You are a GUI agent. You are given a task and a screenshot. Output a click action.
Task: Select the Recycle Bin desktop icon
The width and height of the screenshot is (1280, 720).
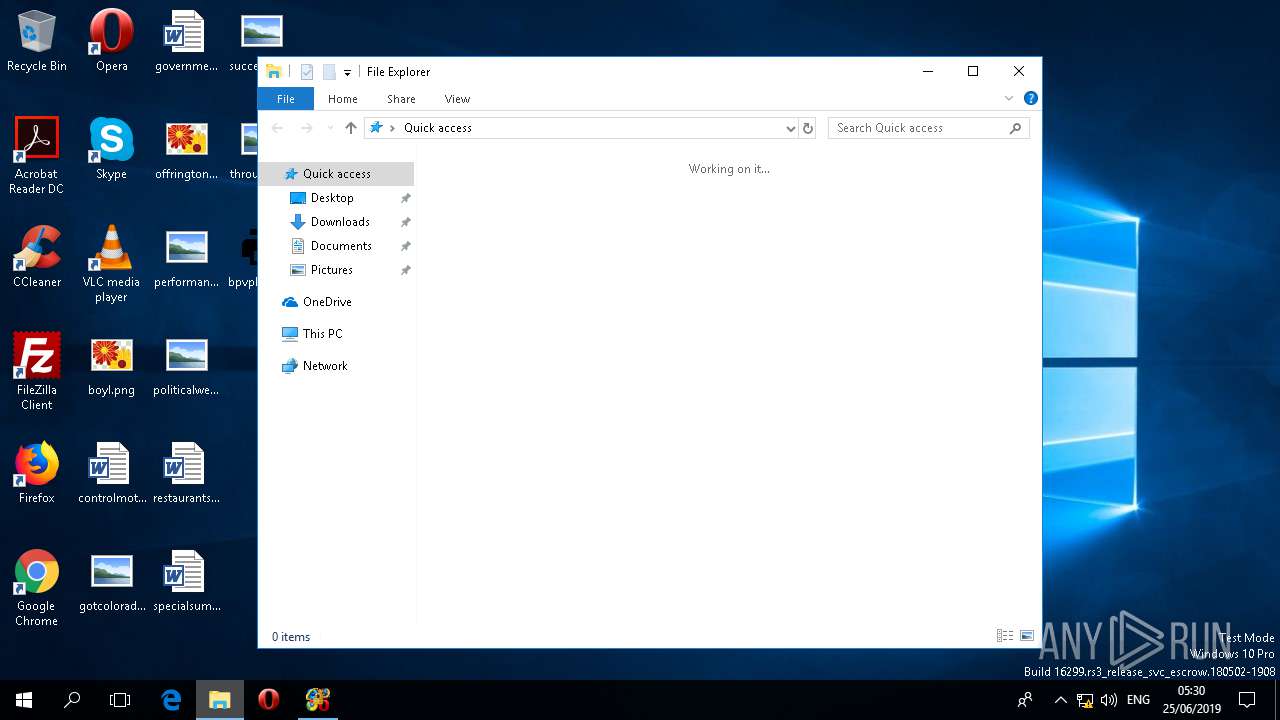coord(37,42)
